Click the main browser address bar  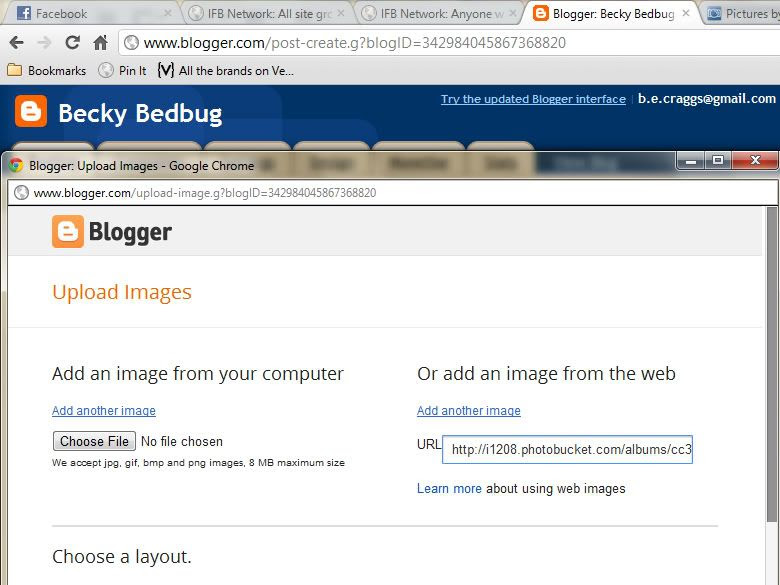click(449, 43)
